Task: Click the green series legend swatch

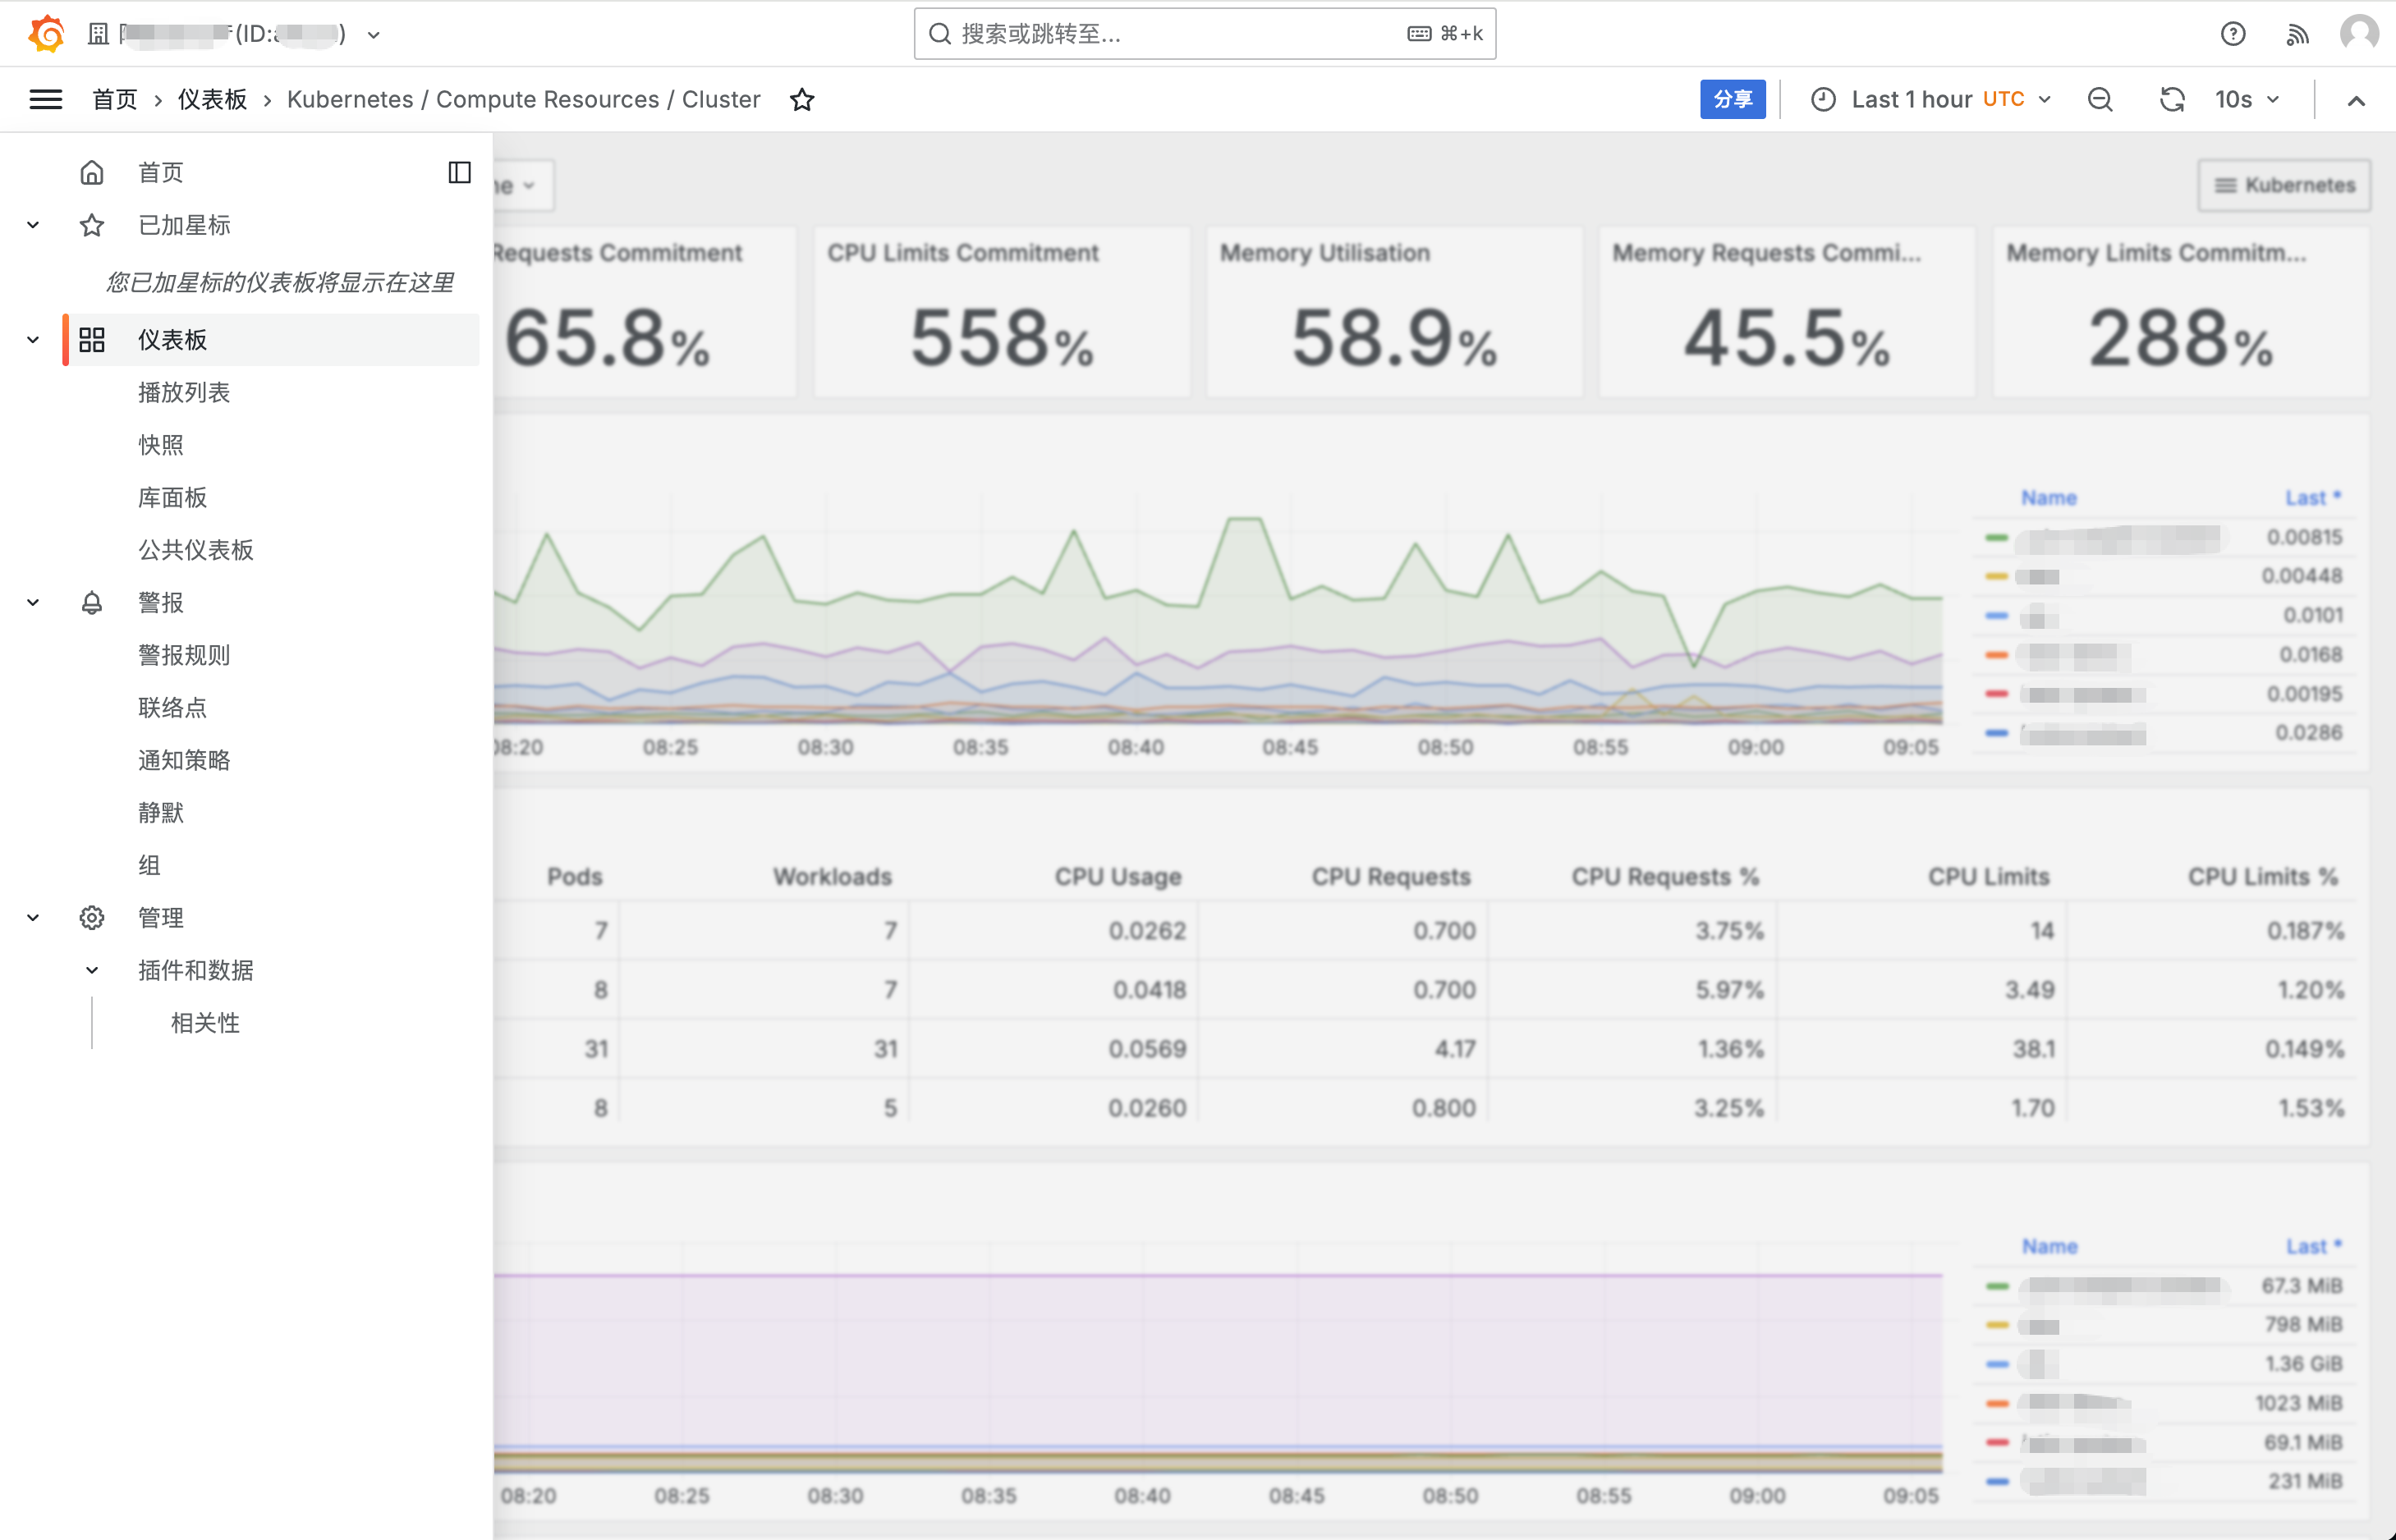Action: click(x=1997, y=538)
